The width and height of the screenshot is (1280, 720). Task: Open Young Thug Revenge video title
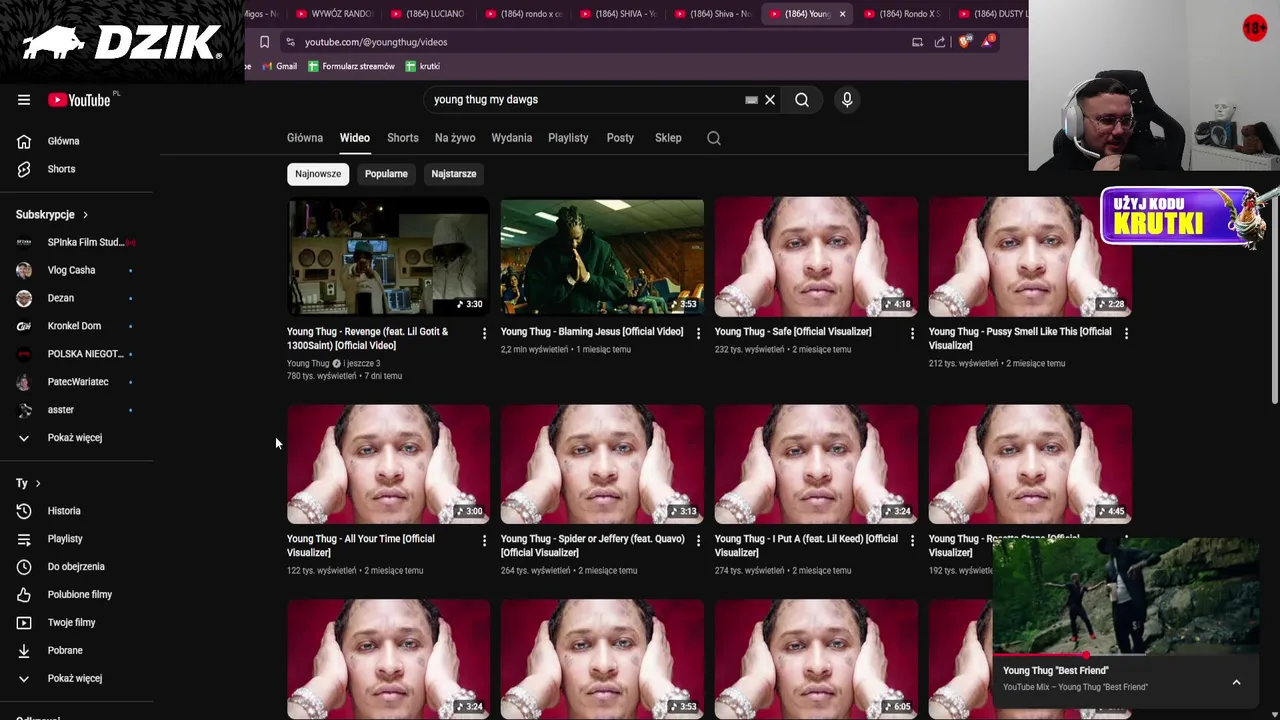(x=367, y=339)
